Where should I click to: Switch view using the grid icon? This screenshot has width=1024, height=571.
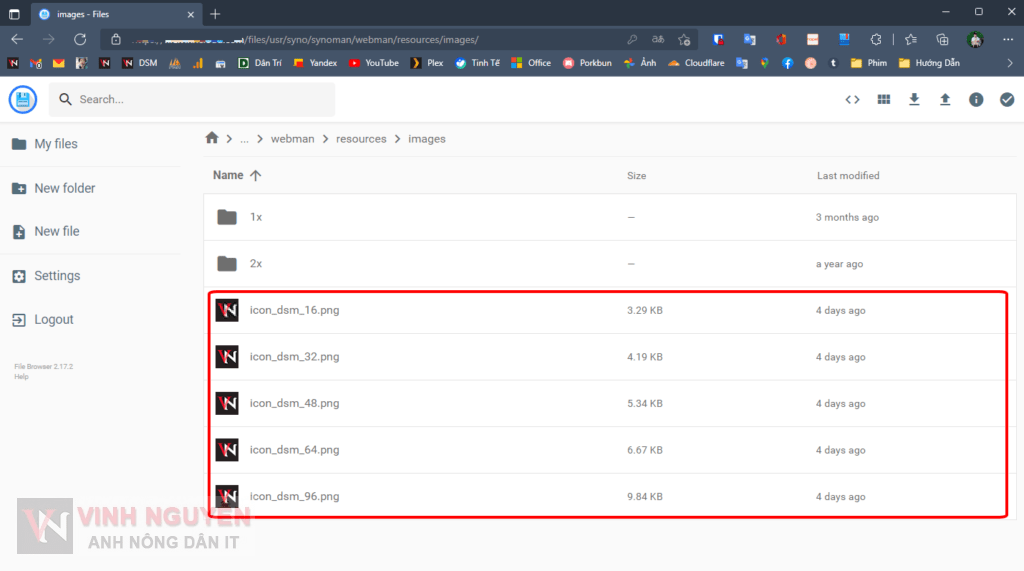pos(884,100)
